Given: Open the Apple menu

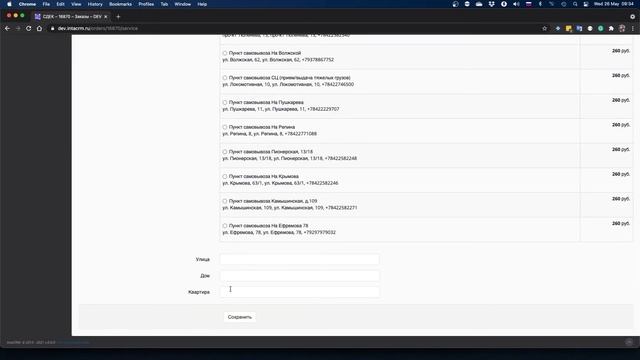Looking at the screenshot, I should click(9, 4).
